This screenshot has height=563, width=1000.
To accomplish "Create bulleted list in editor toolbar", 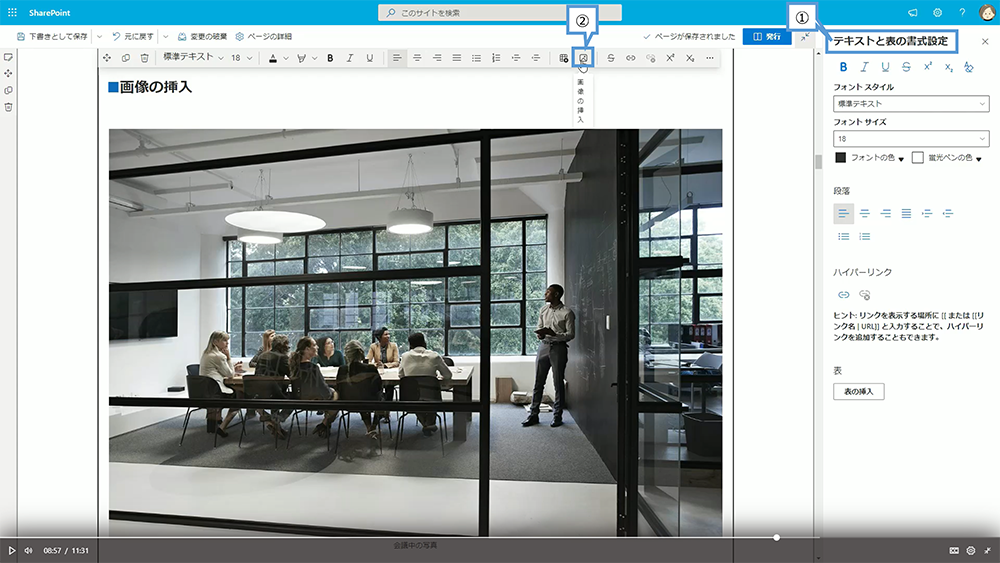I will (476, 58).
